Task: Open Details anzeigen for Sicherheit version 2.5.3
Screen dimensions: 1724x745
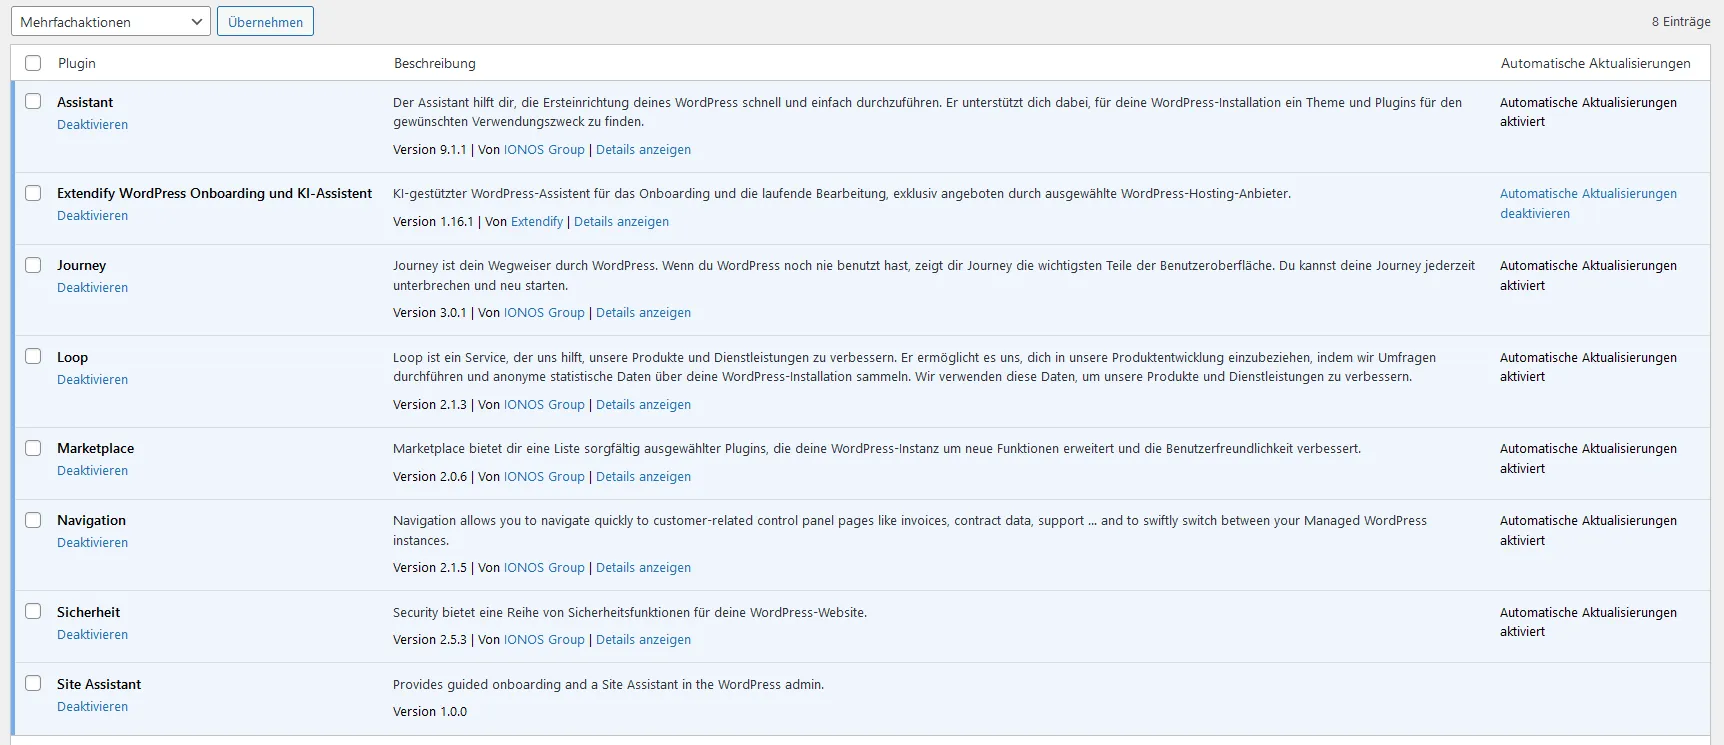Action: tap(643, 640)
